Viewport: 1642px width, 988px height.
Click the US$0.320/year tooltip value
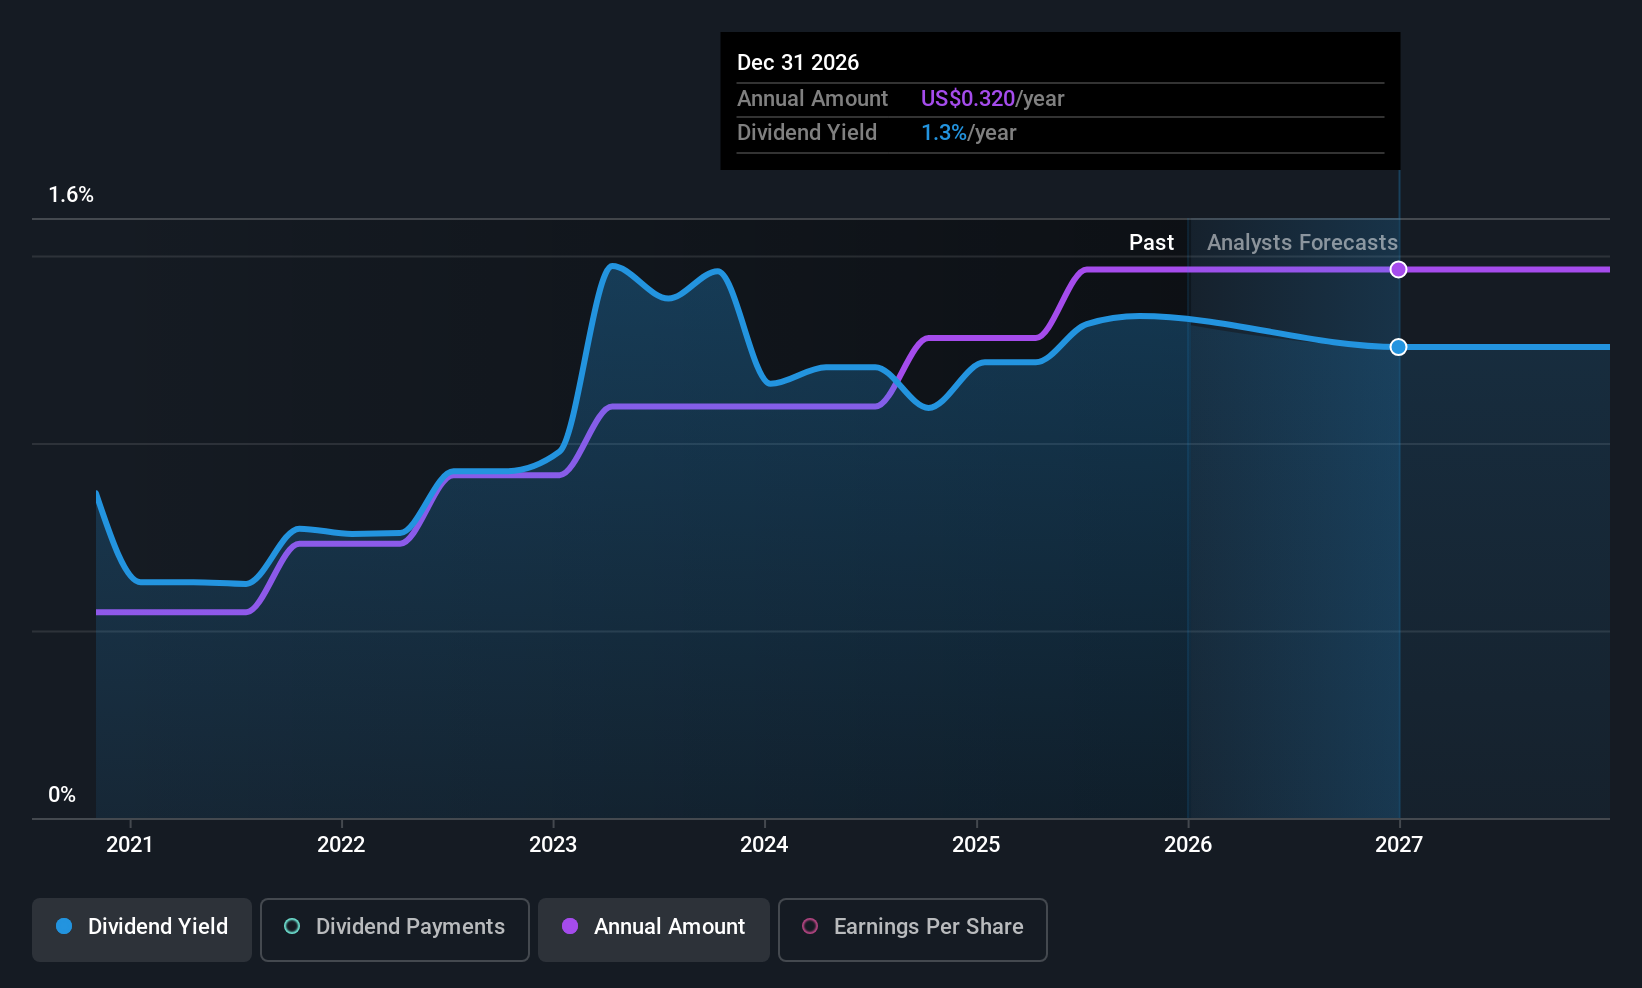(x=992, y=98)
